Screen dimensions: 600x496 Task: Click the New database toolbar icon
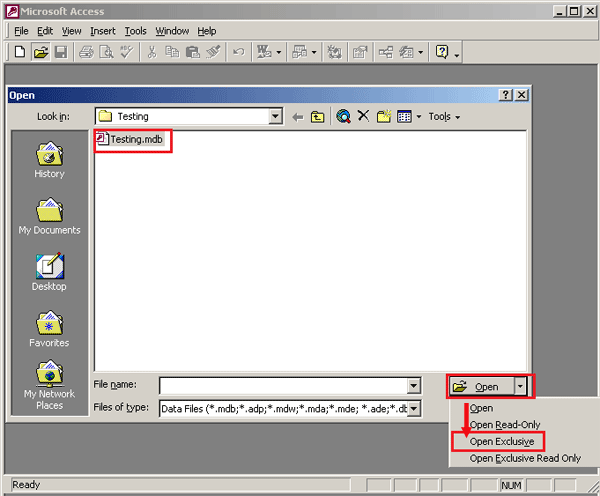pyautogui.click(x=20, y=52)
